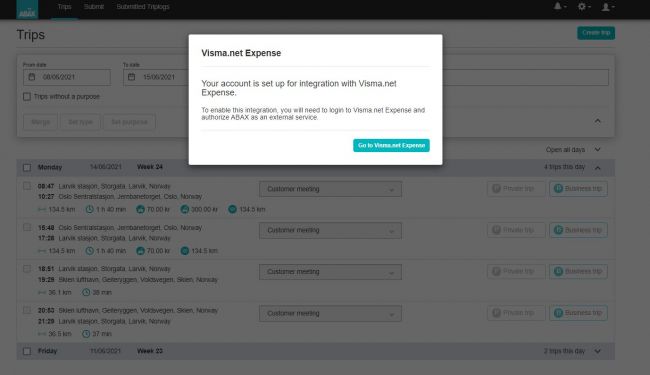Select all Friday 11/06/2021 trips checkbox
The width and height of the screenshot is (650, 375).
[27, 351]
